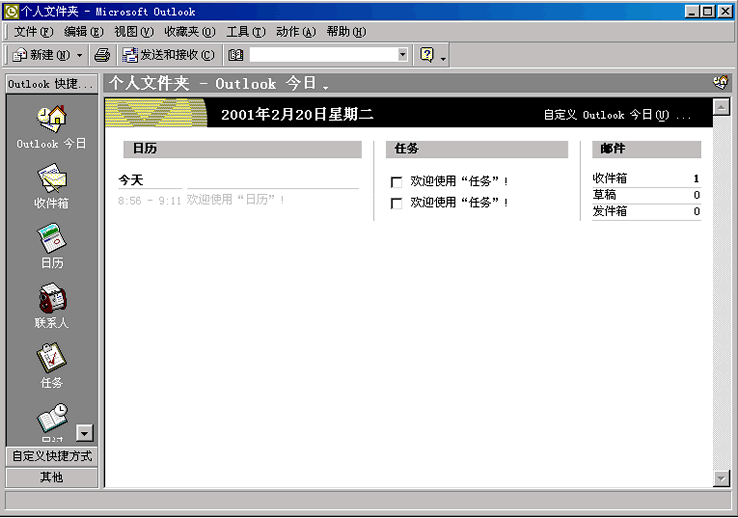Click the print toolbar icon

pyautogui.click(x=102, y=55)
